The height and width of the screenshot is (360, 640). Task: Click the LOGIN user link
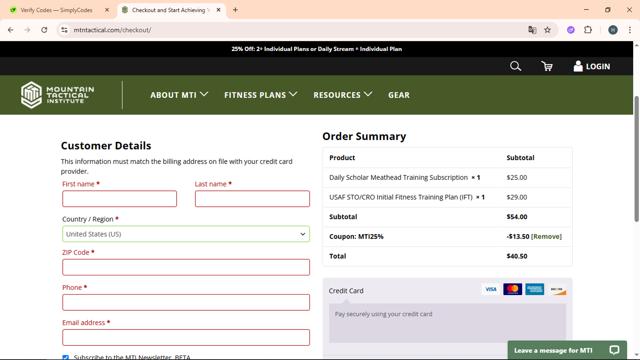[592, 66]
